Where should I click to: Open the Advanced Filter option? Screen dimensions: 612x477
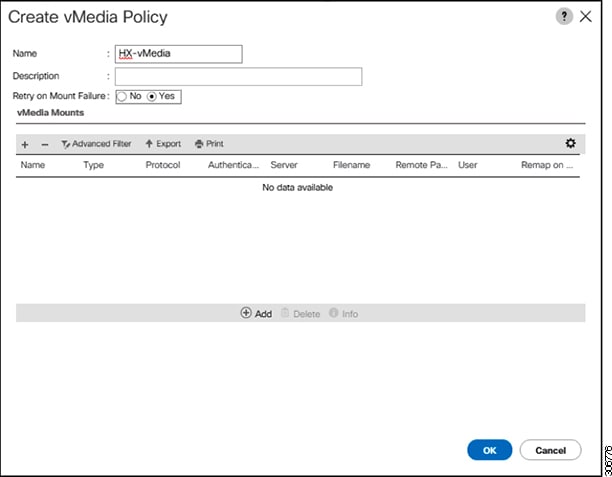(x=96, y=144)
